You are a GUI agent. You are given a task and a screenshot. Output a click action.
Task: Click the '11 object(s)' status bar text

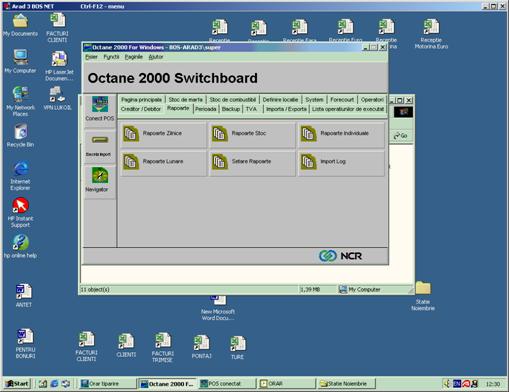95,289
